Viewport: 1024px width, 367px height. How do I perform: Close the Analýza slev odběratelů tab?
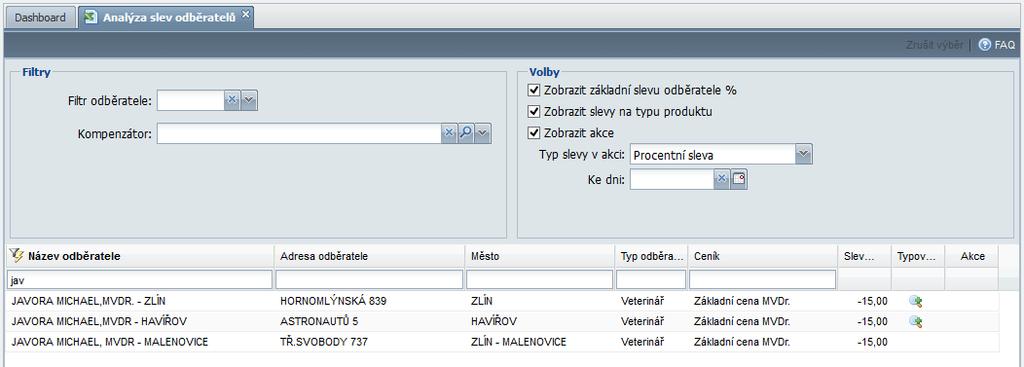(246, 14)
